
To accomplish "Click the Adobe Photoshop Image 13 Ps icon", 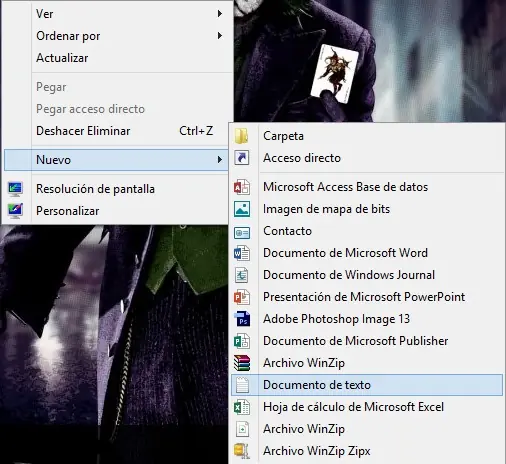I will tap(242, 319).
